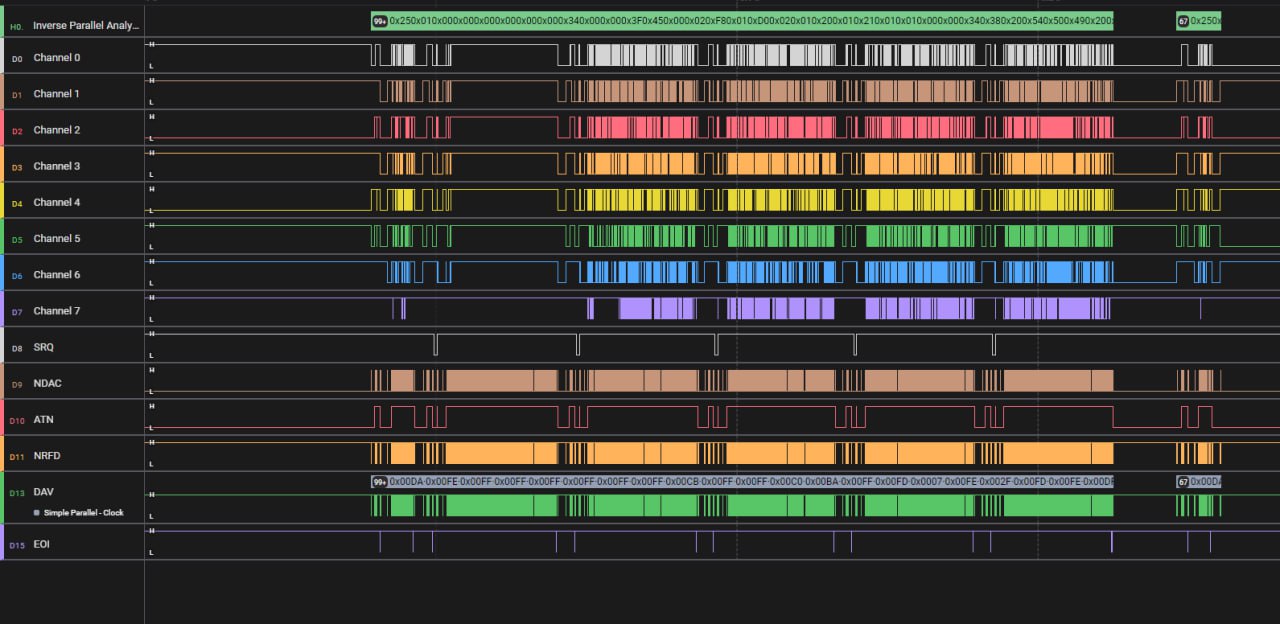1280x624 pixels.
Task: Click the 67 badge in the DAV row
Action: click(1183, 482)
